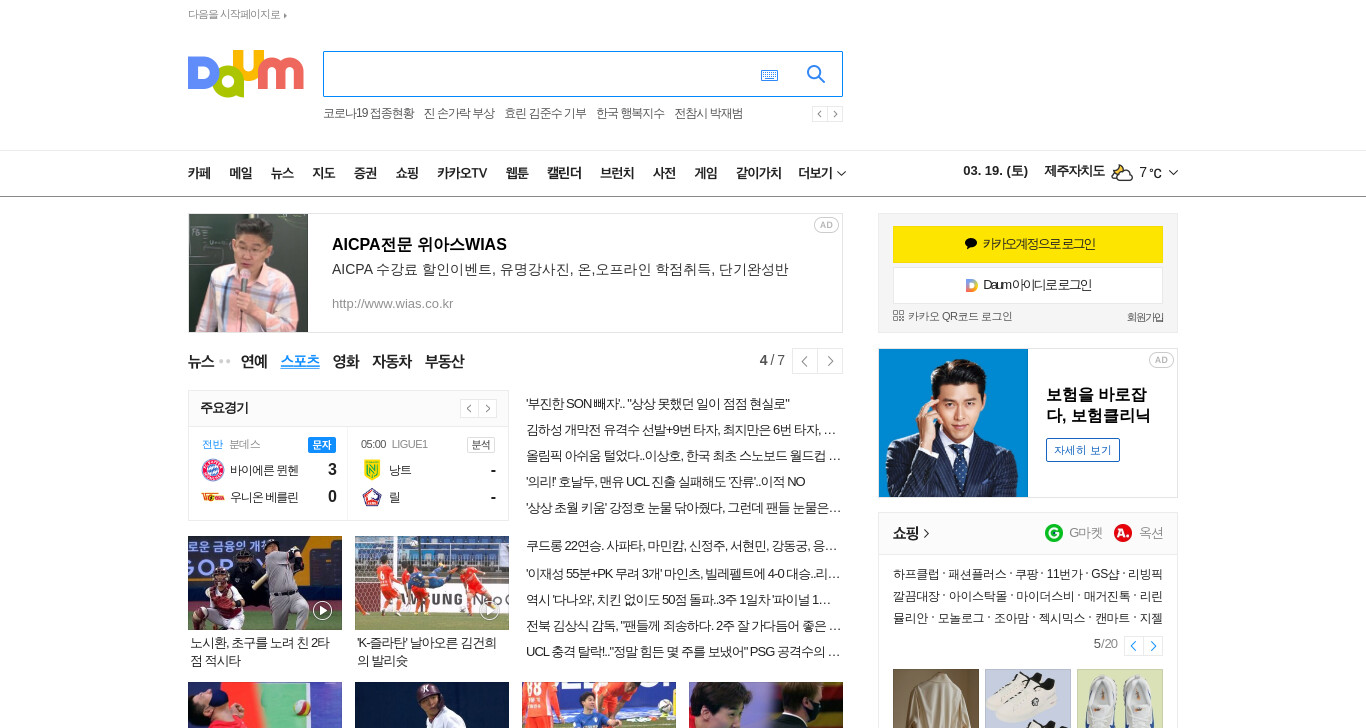Image resolution: width=1366 pixels, height=728 pixels.
Task: Select the 스포츠 news tab
Action: pyautogui.click(x=300, y=361)
